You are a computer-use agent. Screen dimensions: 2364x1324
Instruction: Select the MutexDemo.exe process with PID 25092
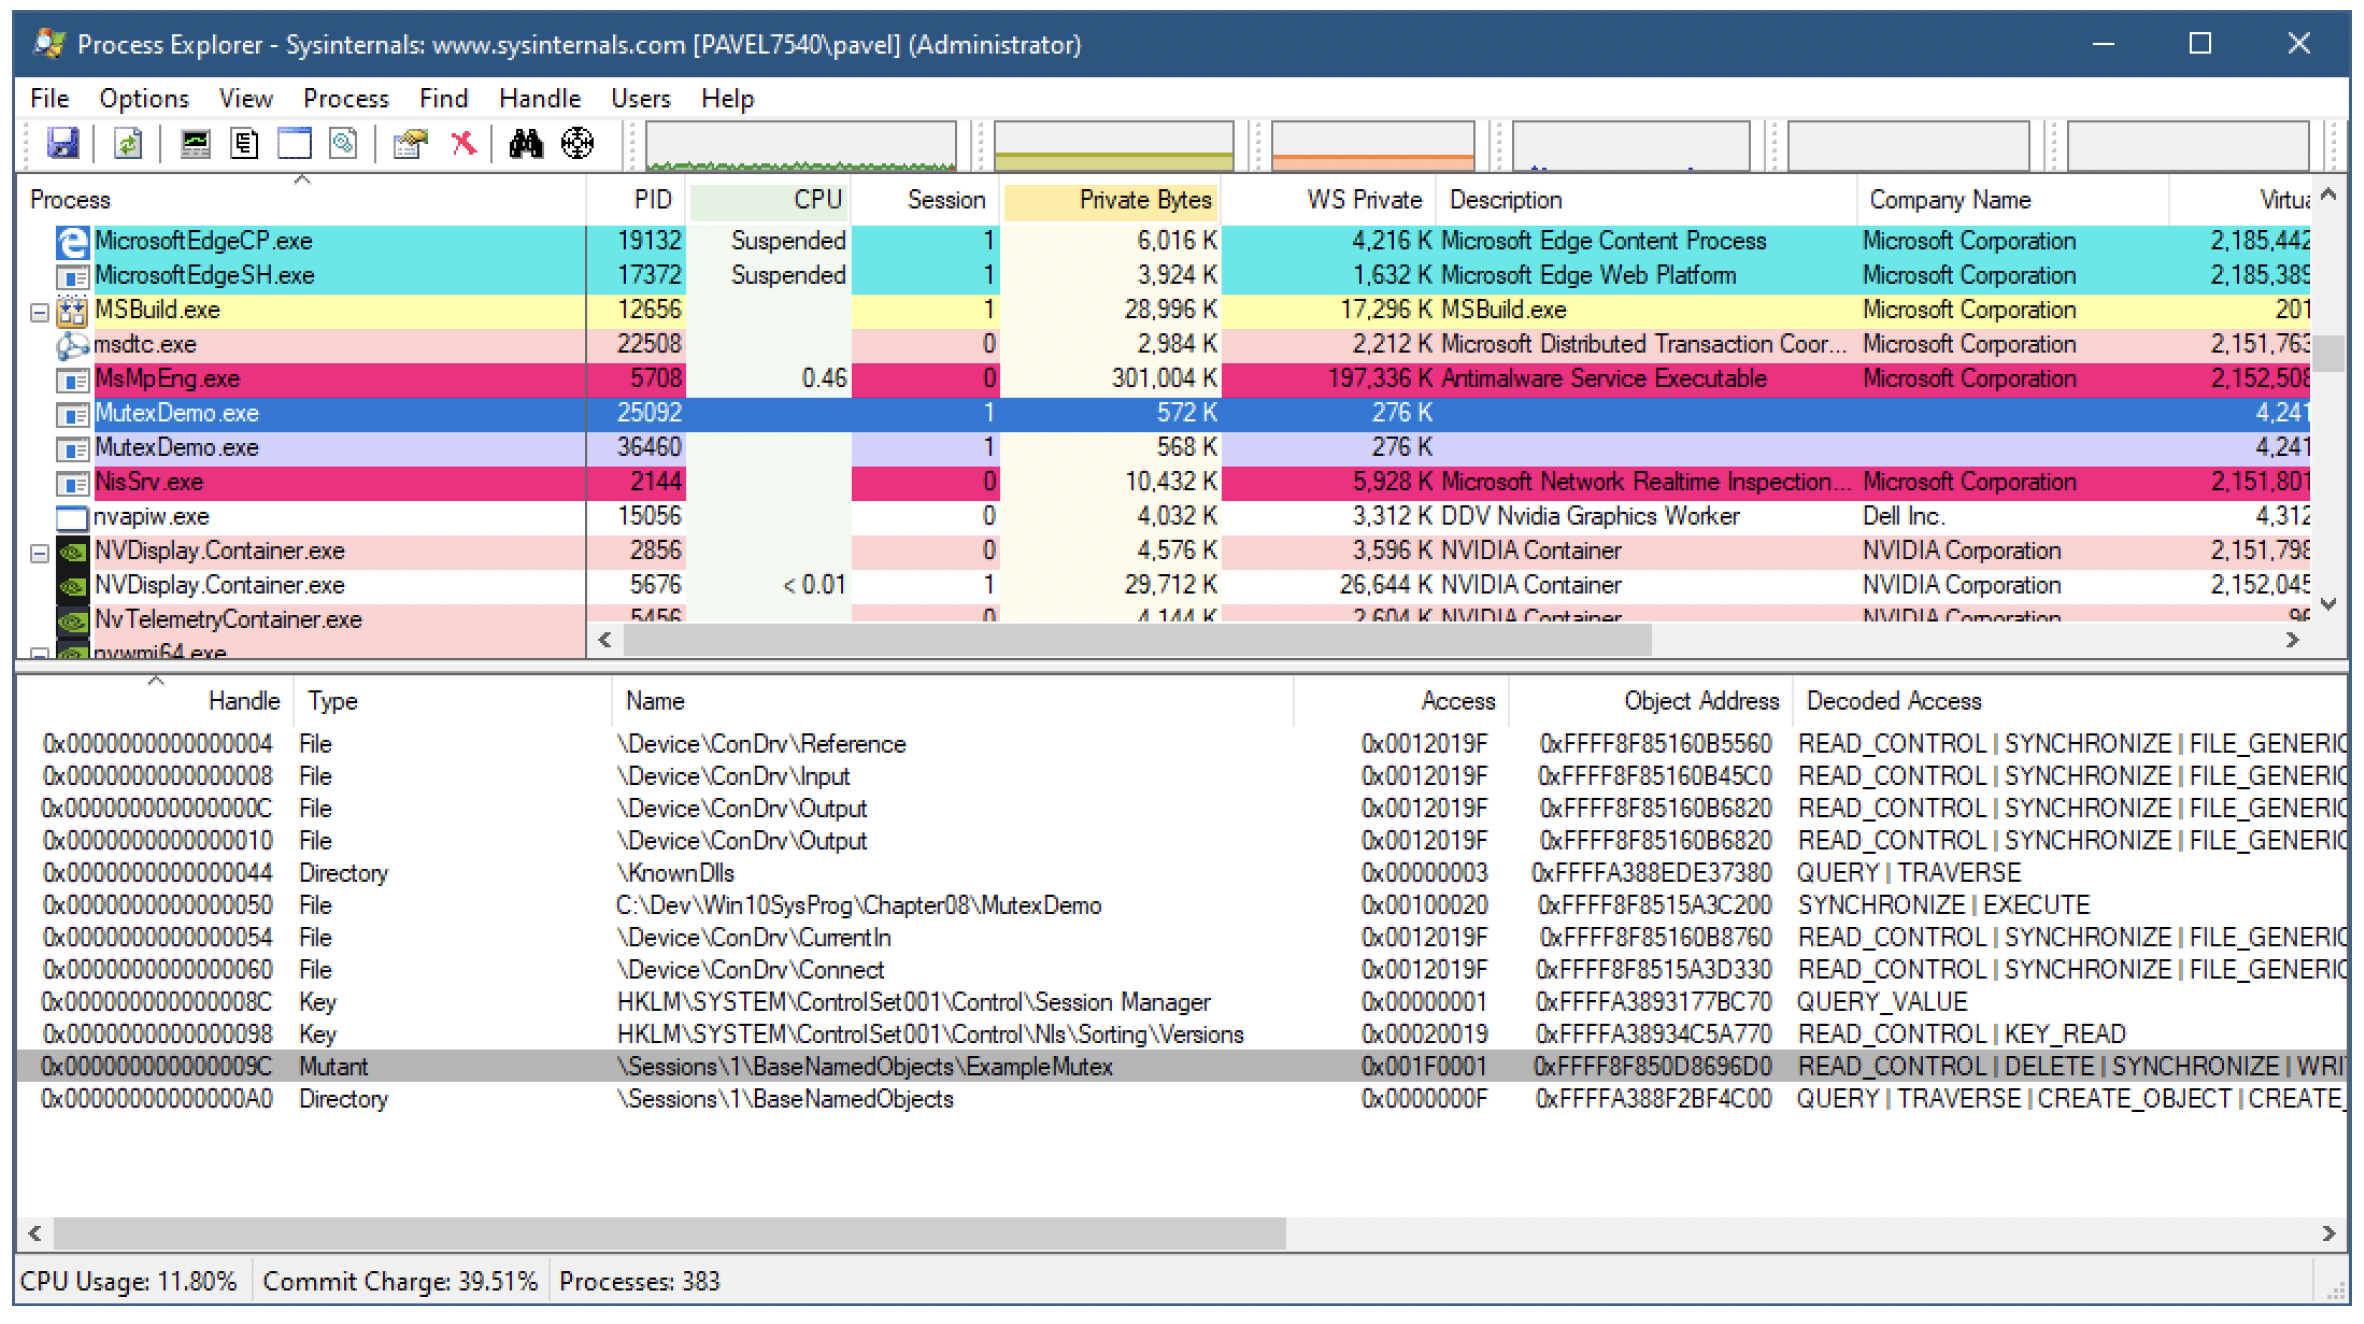click(x=1164, y=414)
